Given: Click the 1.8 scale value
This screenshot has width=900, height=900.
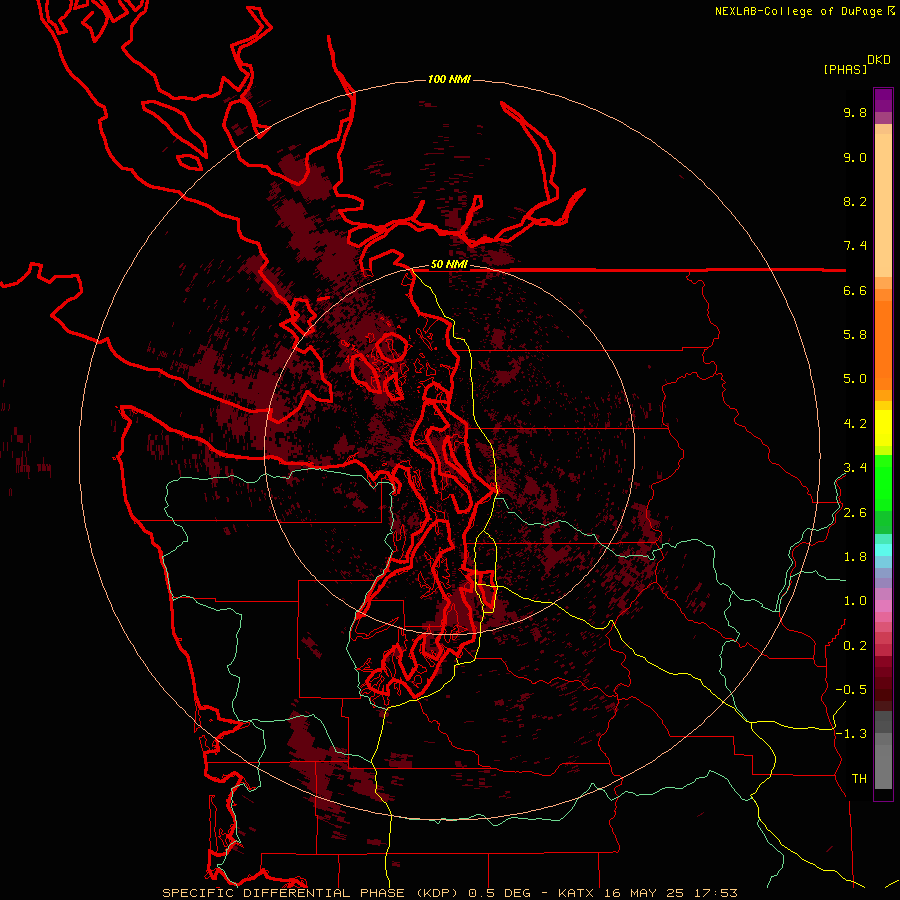Looking at the screenshot, I should (855, 557).
